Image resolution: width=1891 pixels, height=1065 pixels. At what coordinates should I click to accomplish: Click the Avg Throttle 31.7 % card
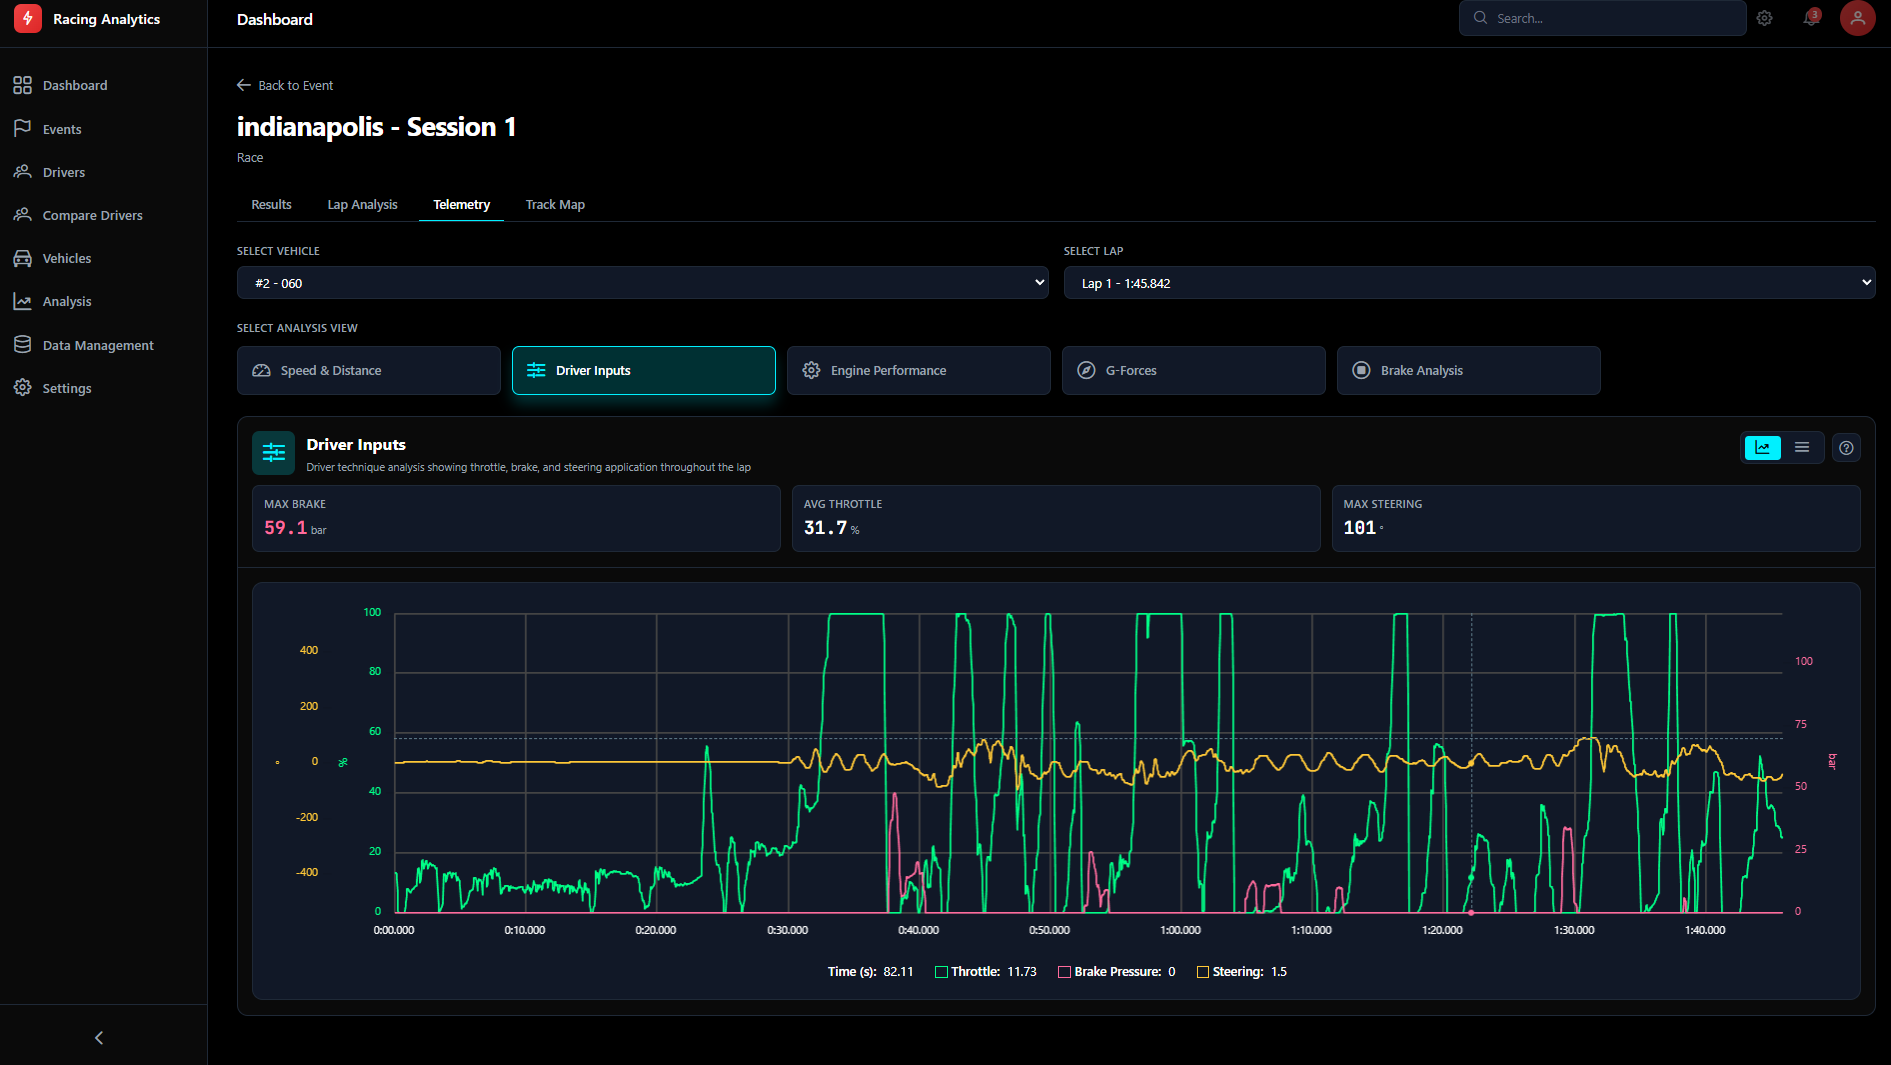1056,518
